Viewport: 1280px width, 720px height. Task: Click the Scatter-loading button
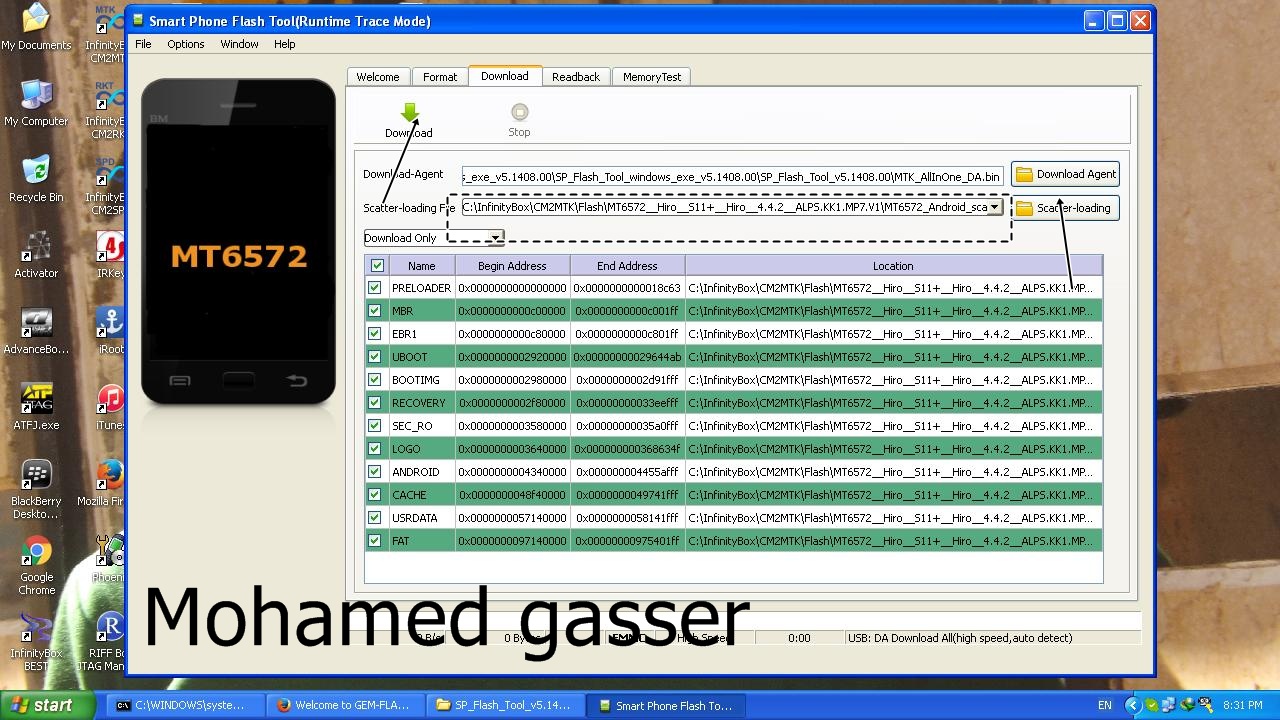[x=1066, y=208]
